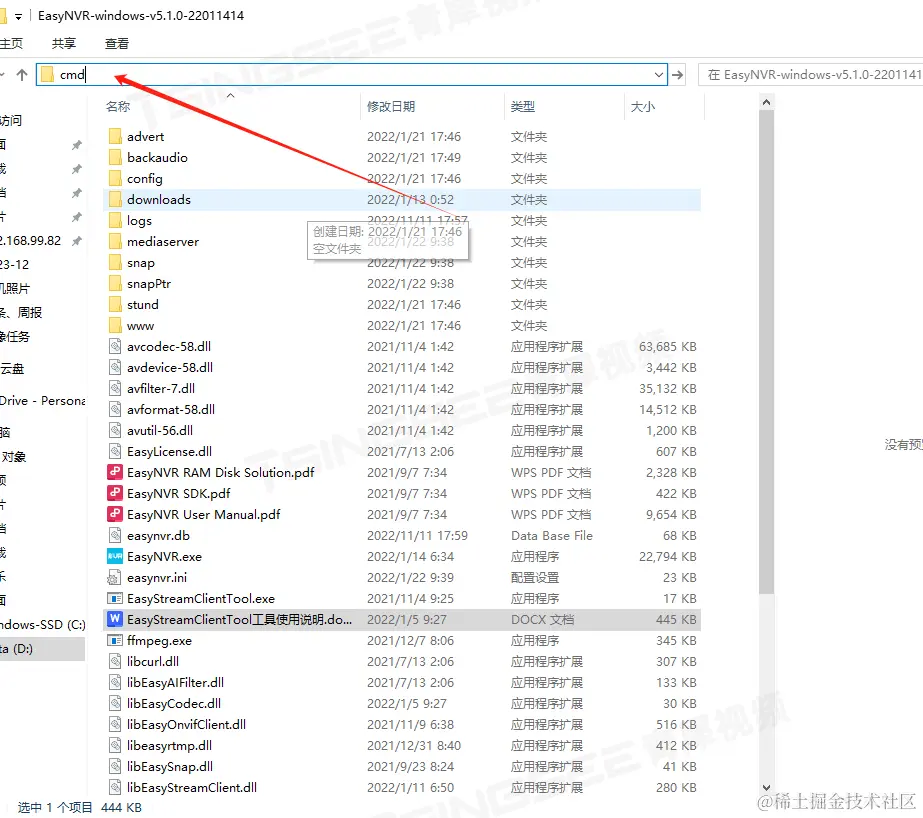Click the ffmpeg.exe file icon
The height and width of the screenshot is (818, 923).
pos(115,640)
